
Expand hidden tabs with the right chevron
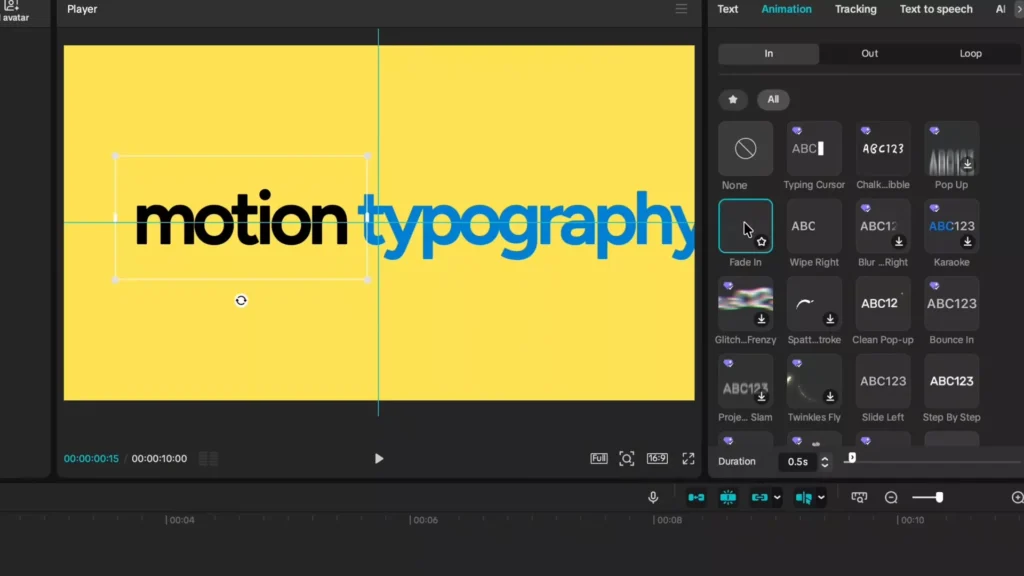pyautogui.click(x=1018, y=9)
